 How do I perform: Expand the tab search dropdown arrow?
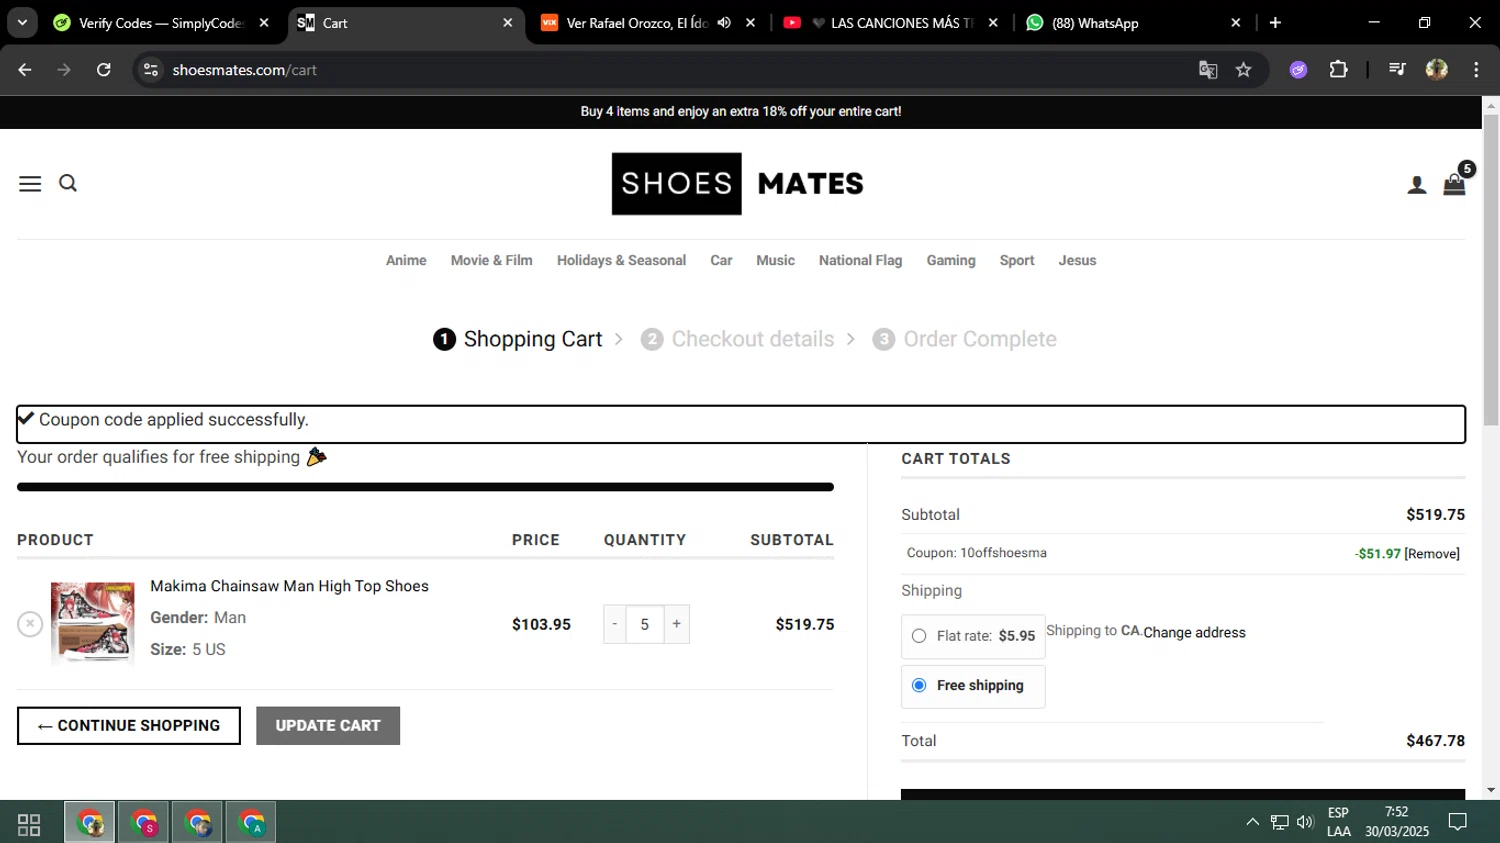(x=22, y=23)
